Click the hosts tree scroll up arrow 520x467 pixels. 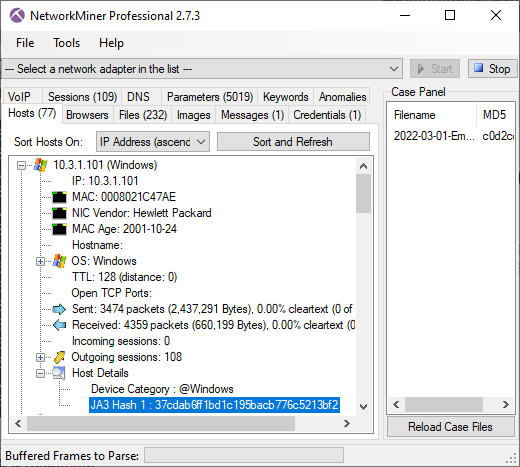(x=363, y=166)
